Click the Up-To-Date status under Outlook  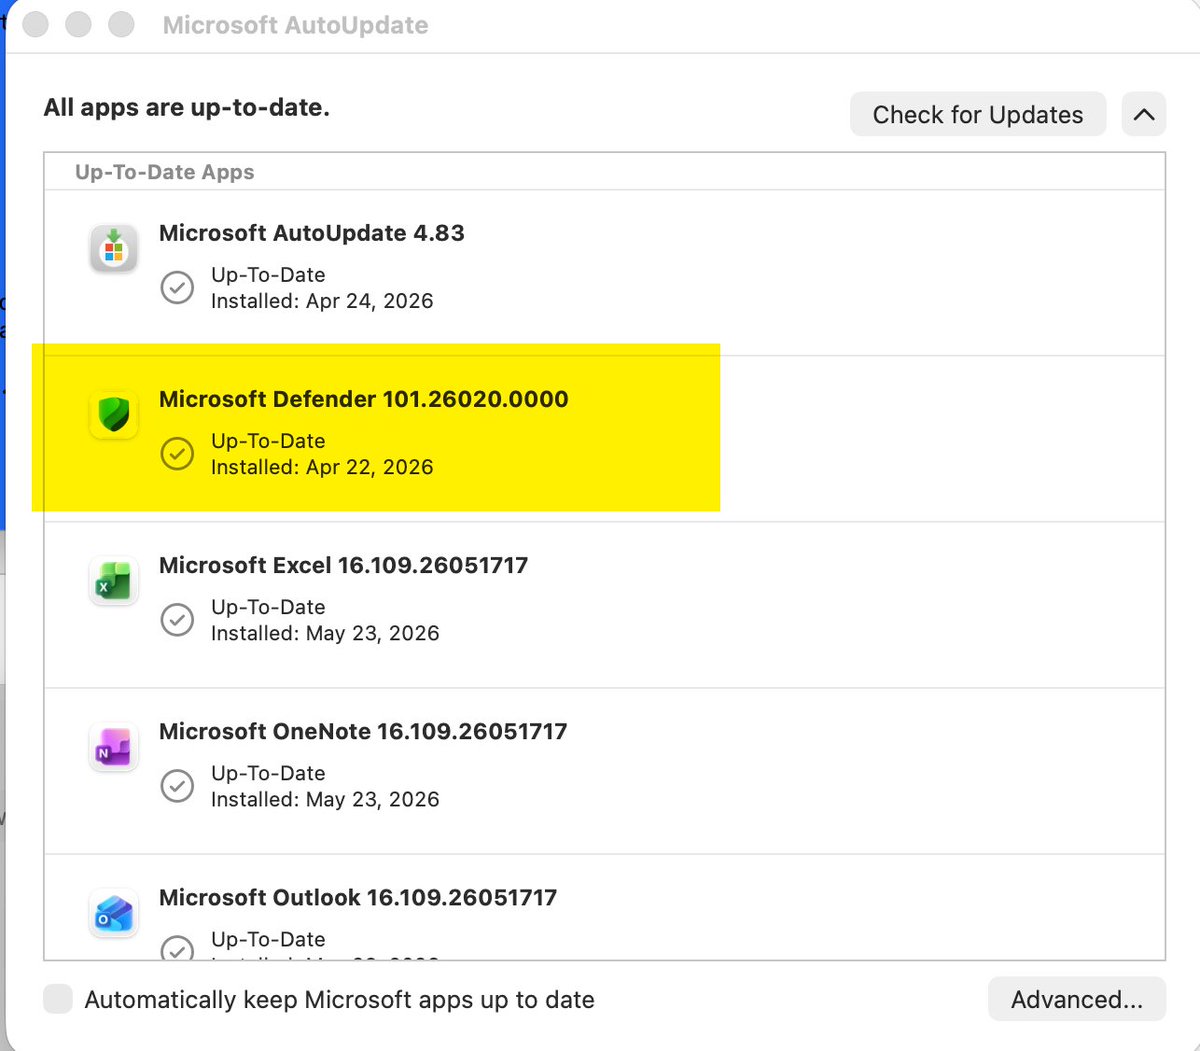[268, 939]
